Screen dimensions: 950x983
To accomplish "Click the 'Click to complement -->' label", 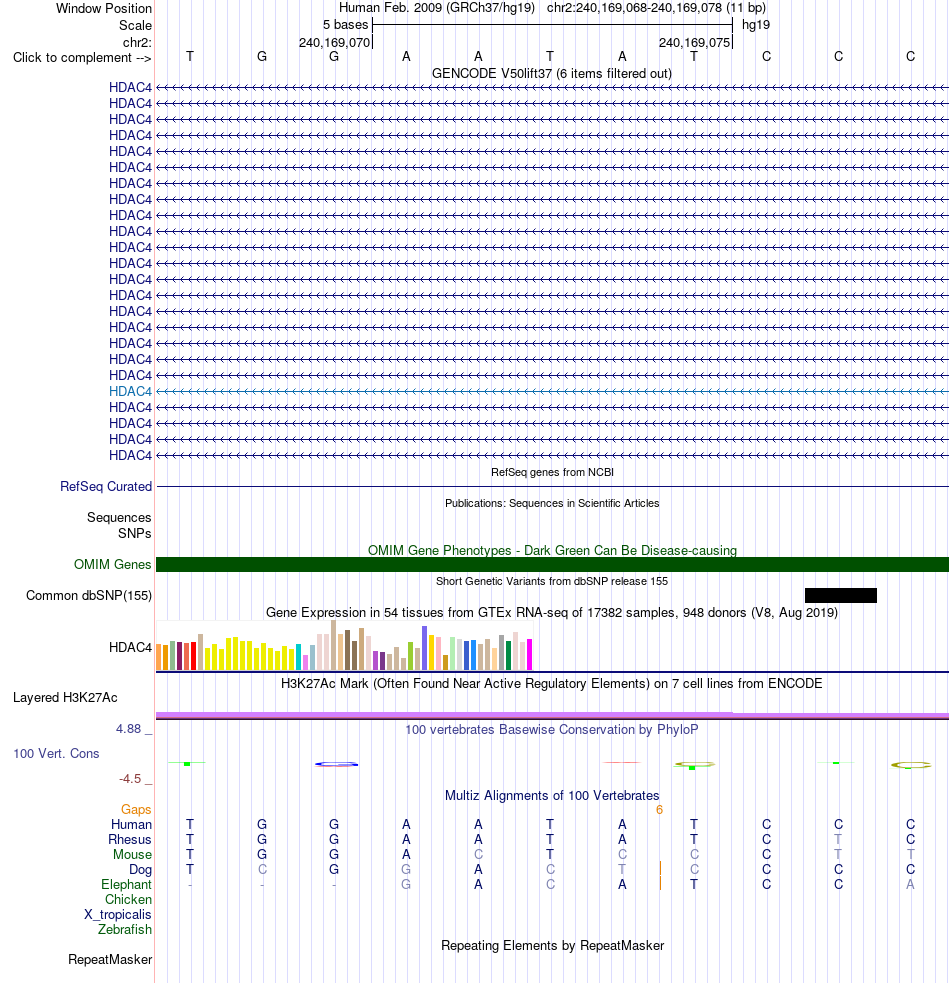I will 82,58.
